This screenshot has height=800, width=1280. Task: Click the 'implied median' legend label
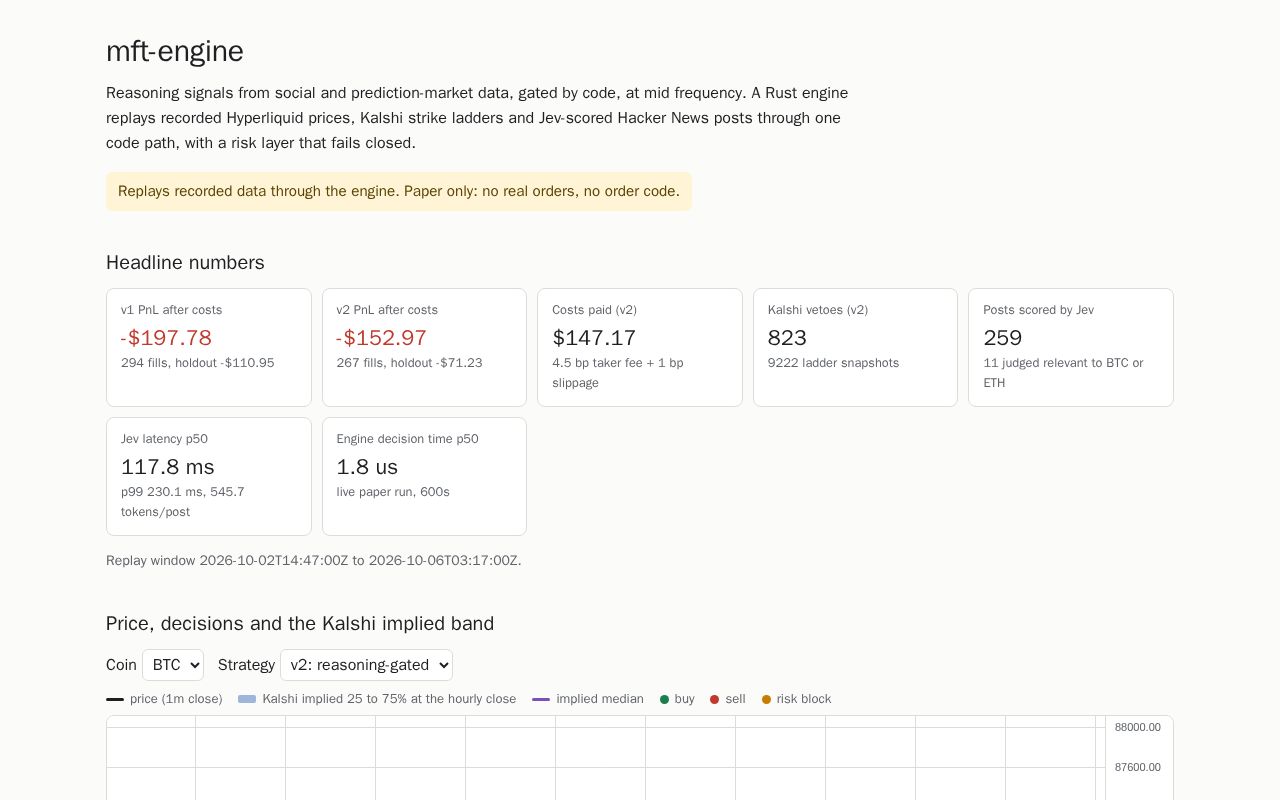tap(600, 699)
